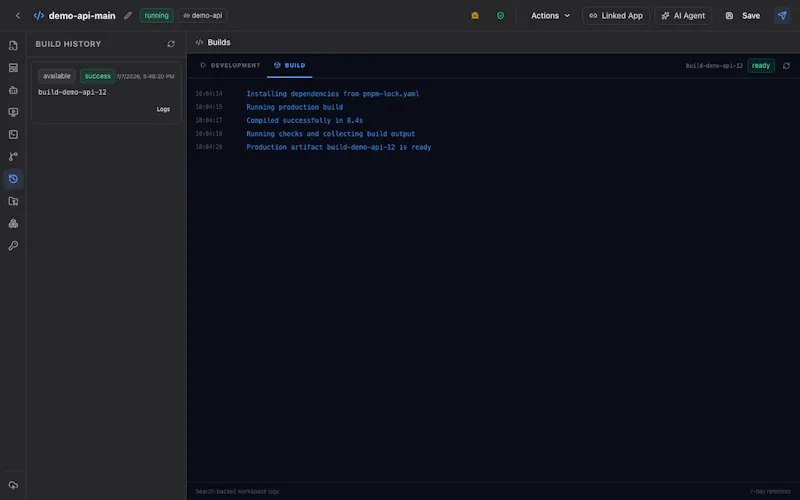Image resolution: width=800 pixels, height=500 pixels.
Task: Click the BUILD HISTORY panel title
Action: pyautogui.click(x=68, y=44)
